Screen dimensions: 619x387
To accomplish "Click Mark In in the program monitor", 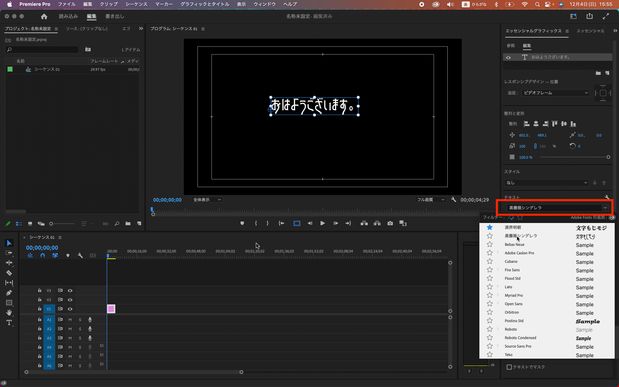I will click(256, 224).
